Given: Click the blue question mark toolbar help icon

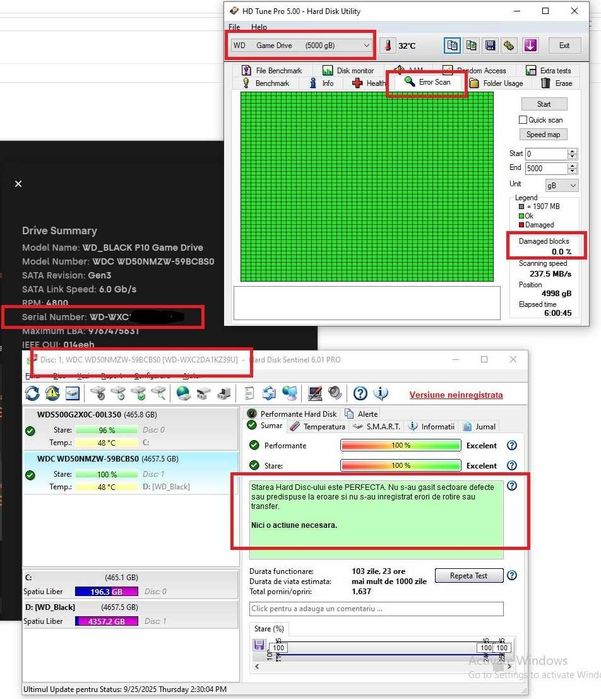Looking at the screenshot, I should (x=360, y=393).
